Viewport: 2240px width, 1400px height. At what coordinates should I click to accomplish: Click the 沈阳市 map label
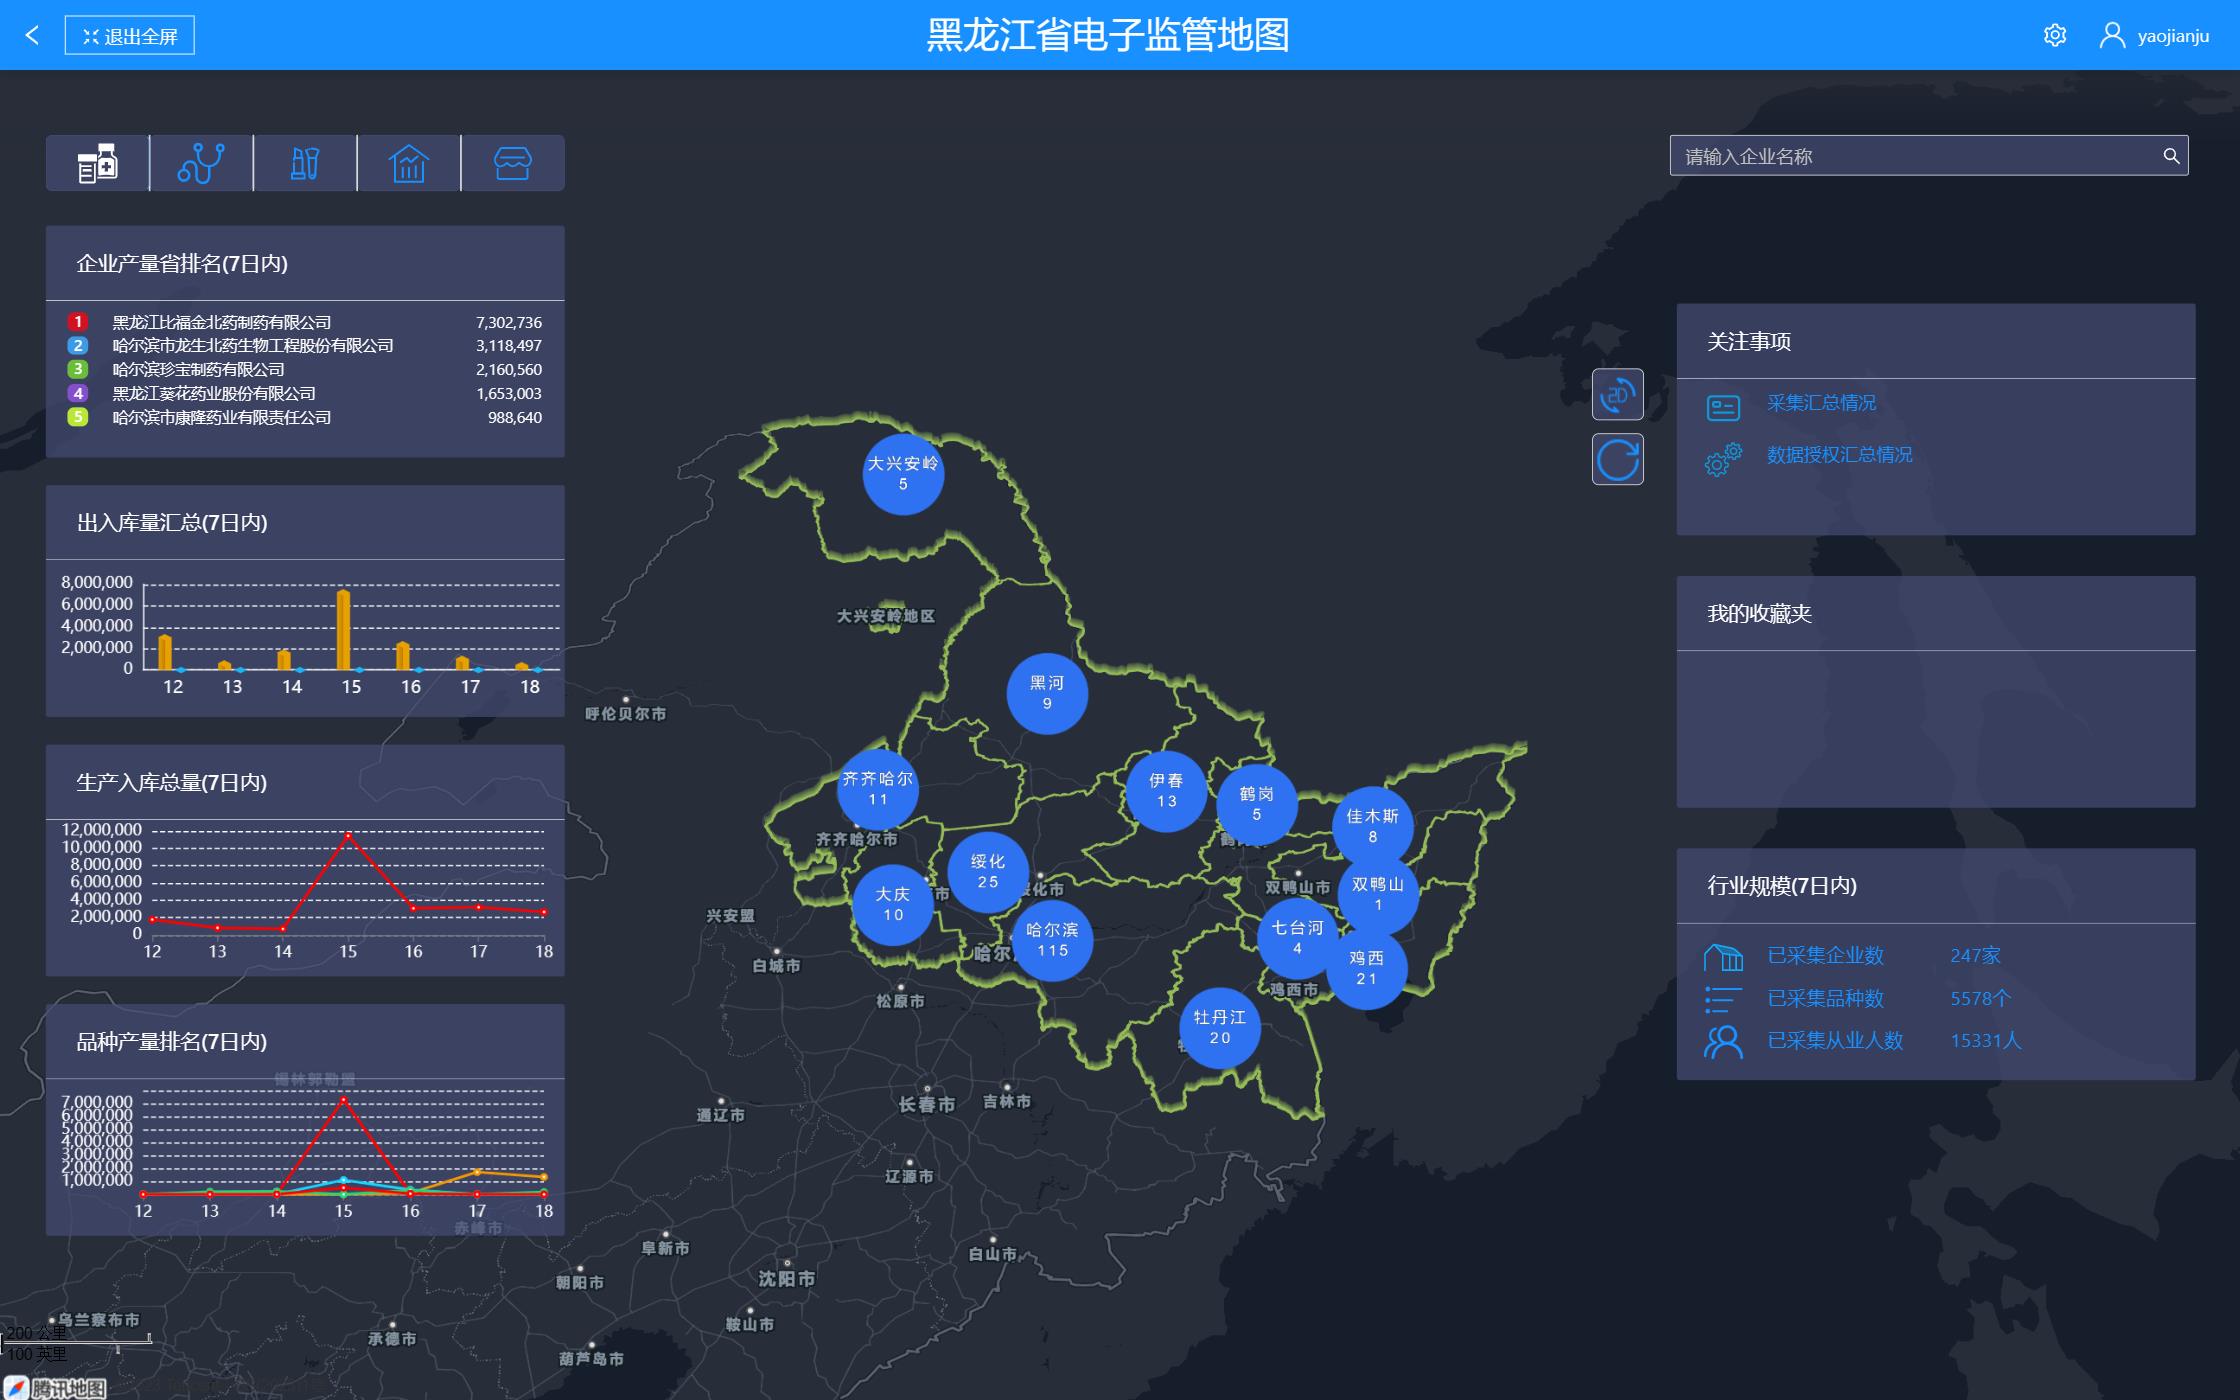[x=786, y=1278]
